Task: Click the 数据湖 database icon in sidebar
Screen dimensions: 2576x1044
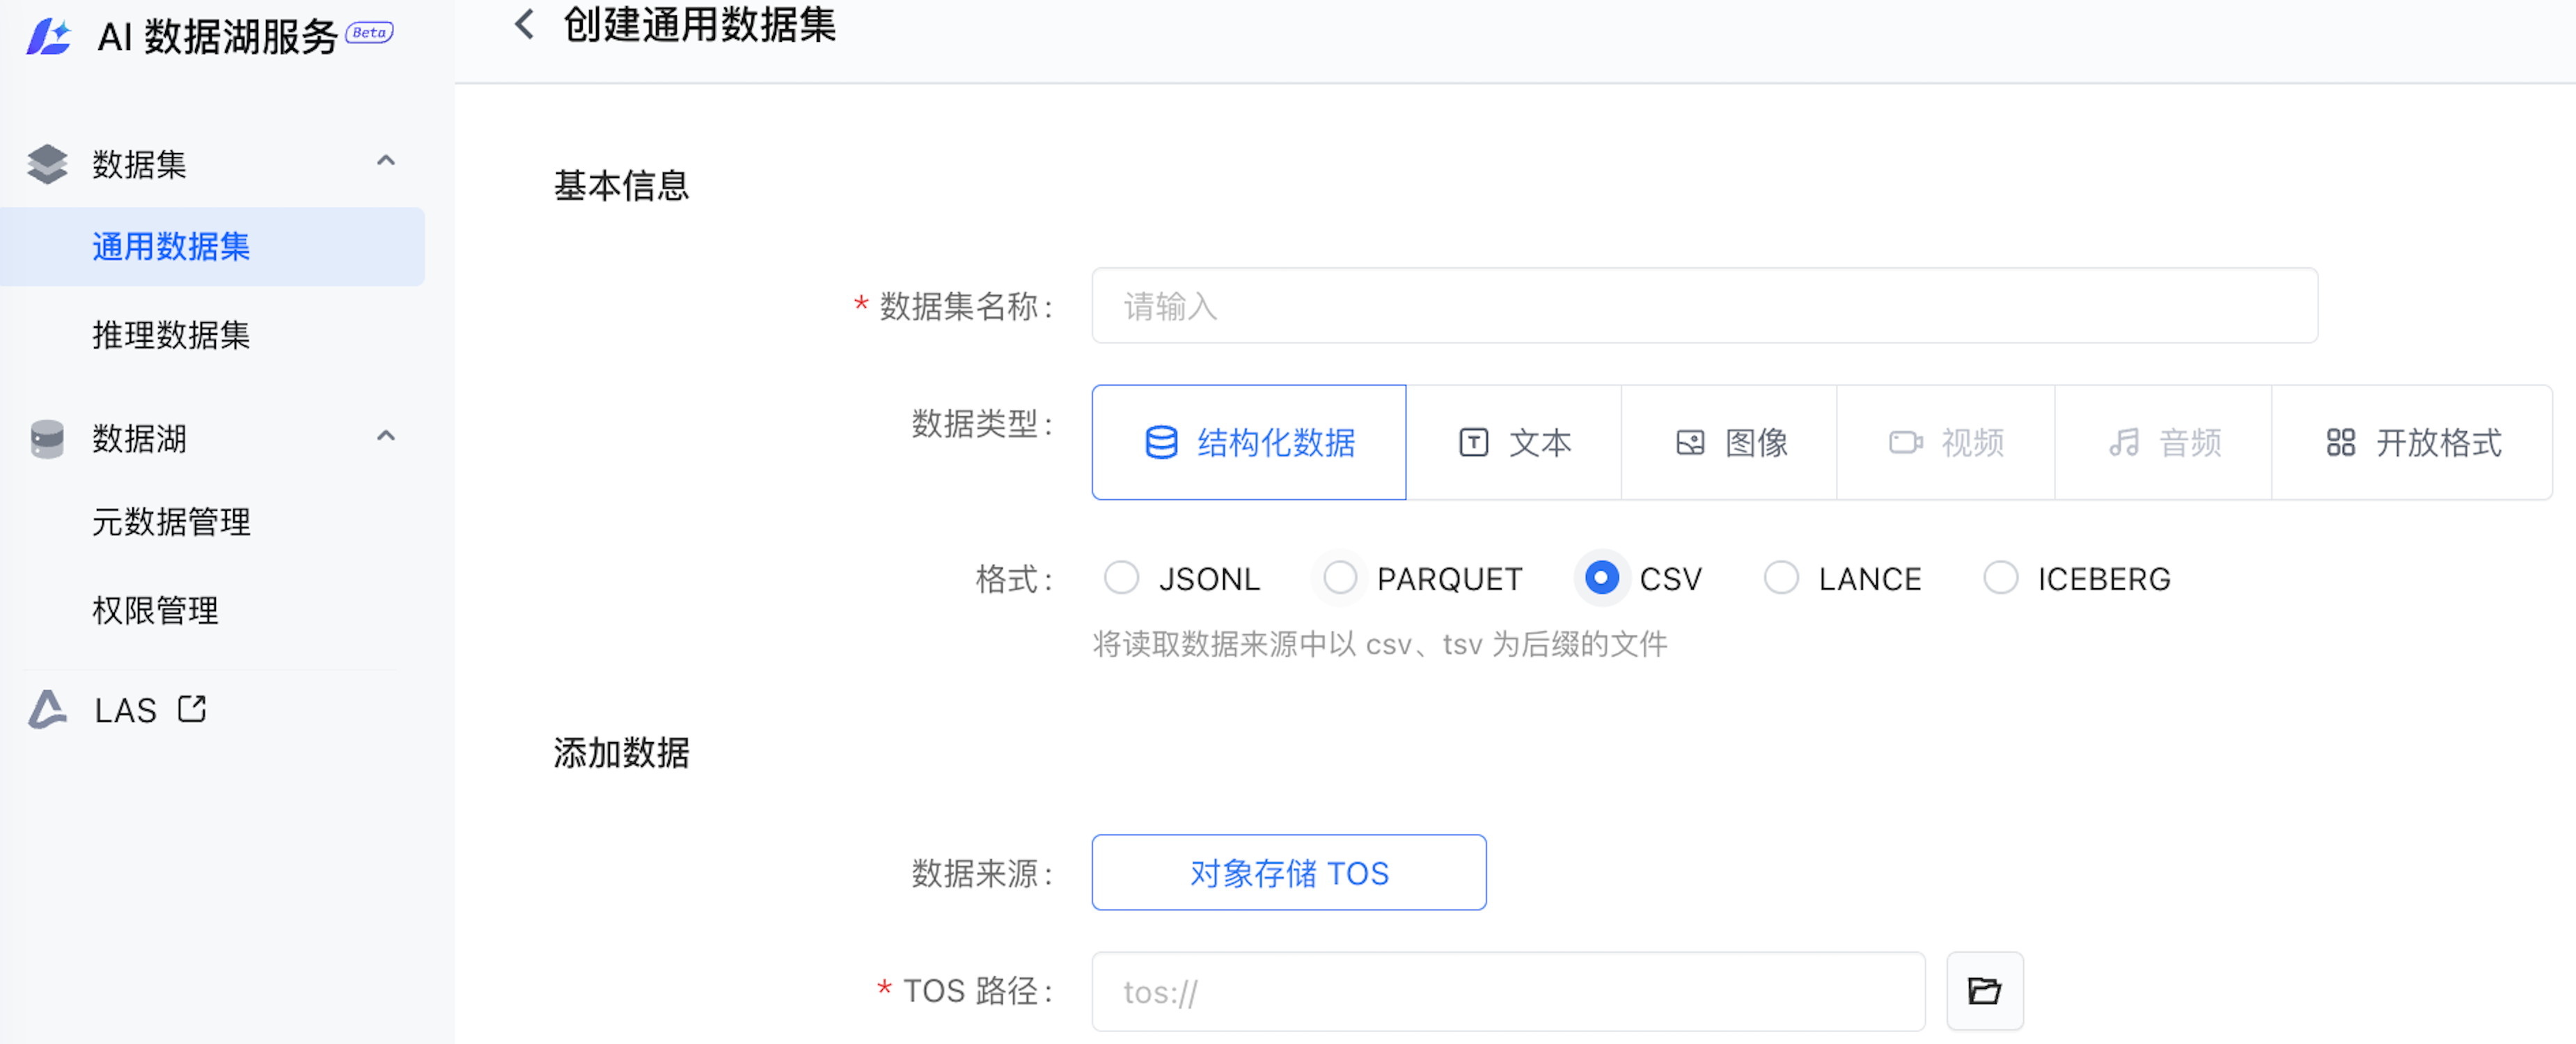Action: coord(47,438)
